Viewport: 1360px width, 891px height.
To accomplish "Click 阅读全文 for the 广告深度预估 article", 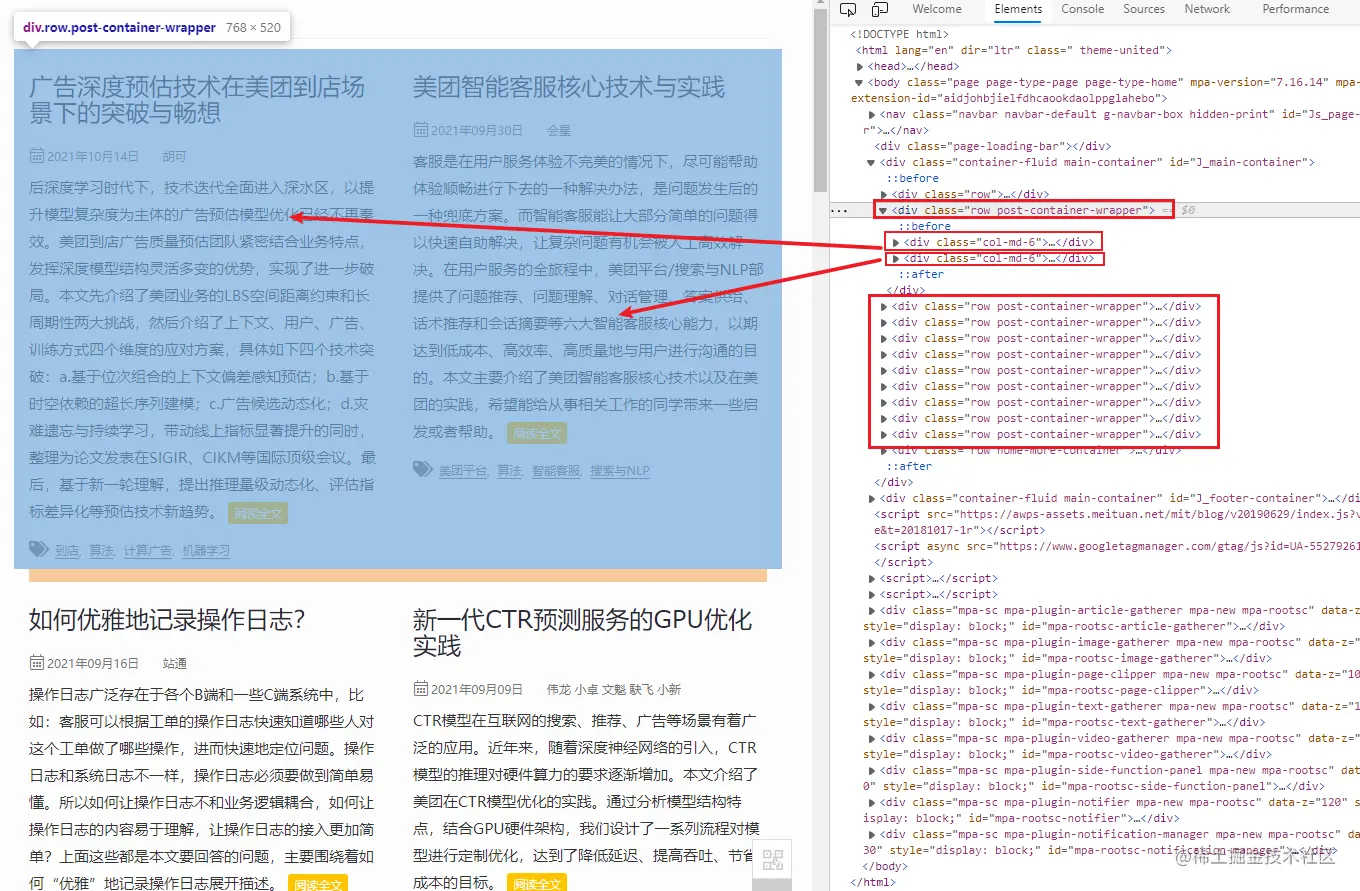I will point(258,513).
